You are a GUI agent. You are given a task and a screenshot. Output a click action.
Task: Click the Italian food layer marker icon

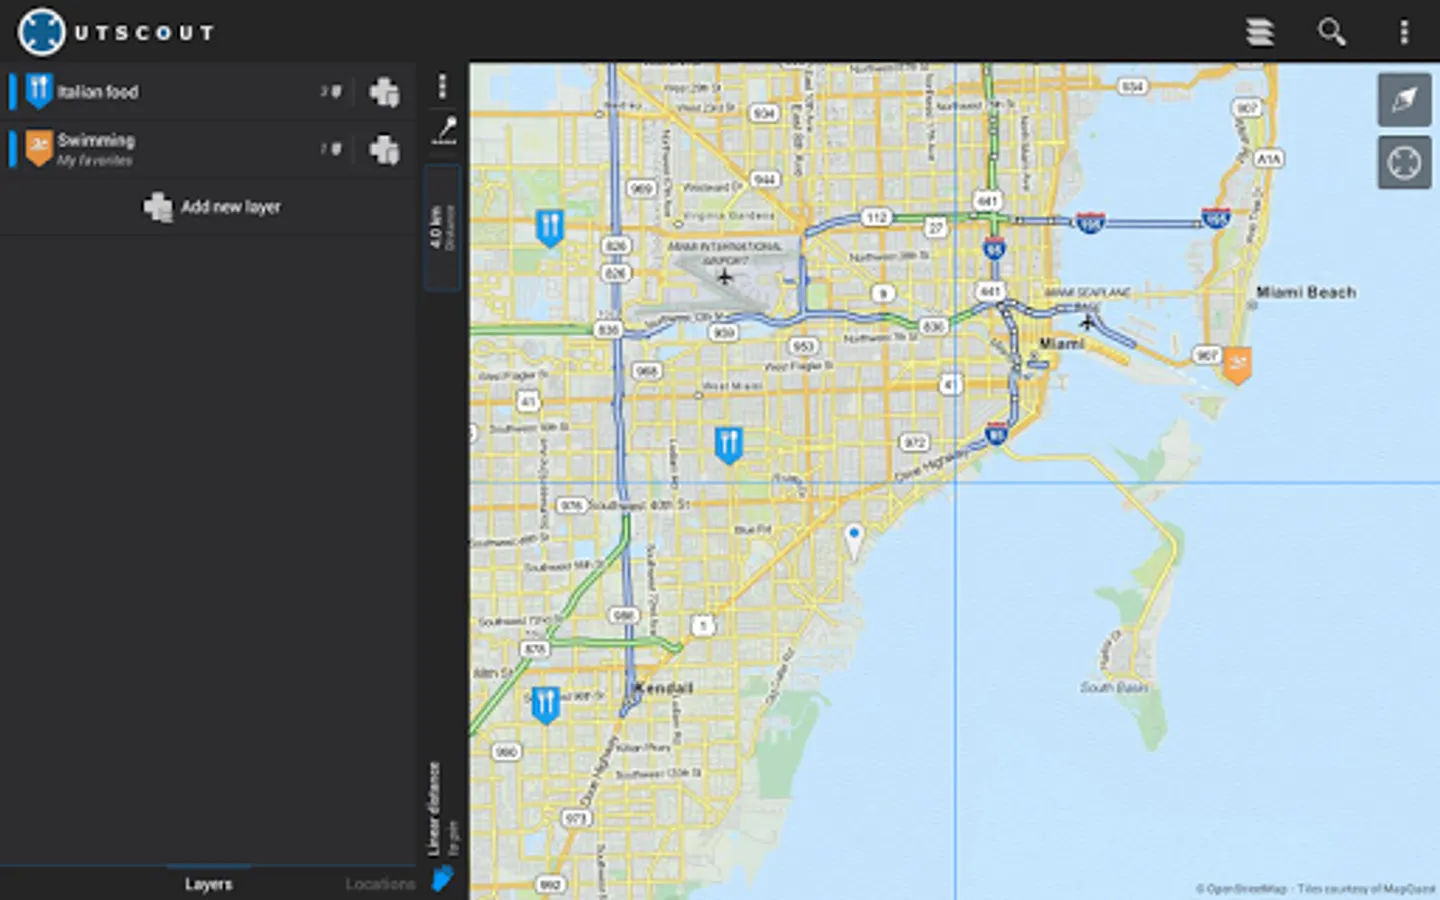(x=39, y=91)
